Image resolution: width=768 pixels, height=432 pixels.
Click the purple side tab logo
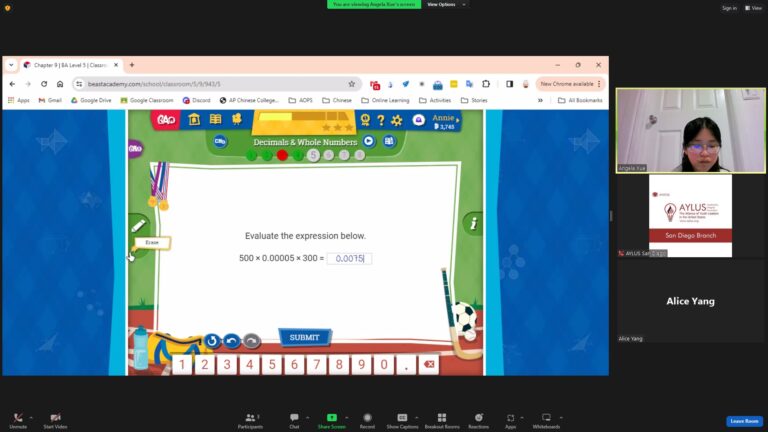tap(136, 148)
